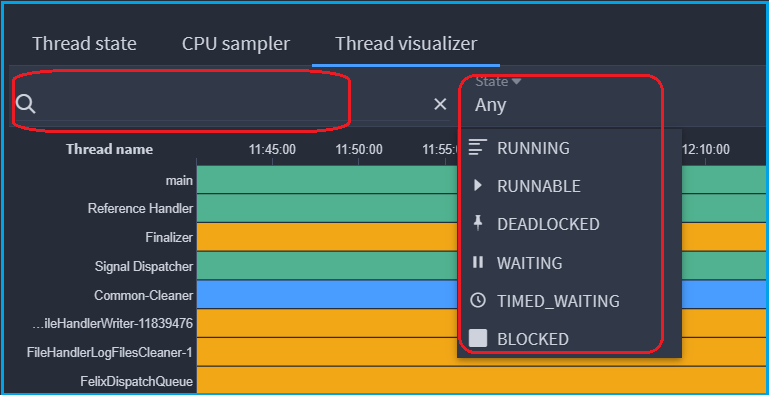The image size is (769, 395).
Task: Choose BLOCKED from the state list
Action: point(569,339)
